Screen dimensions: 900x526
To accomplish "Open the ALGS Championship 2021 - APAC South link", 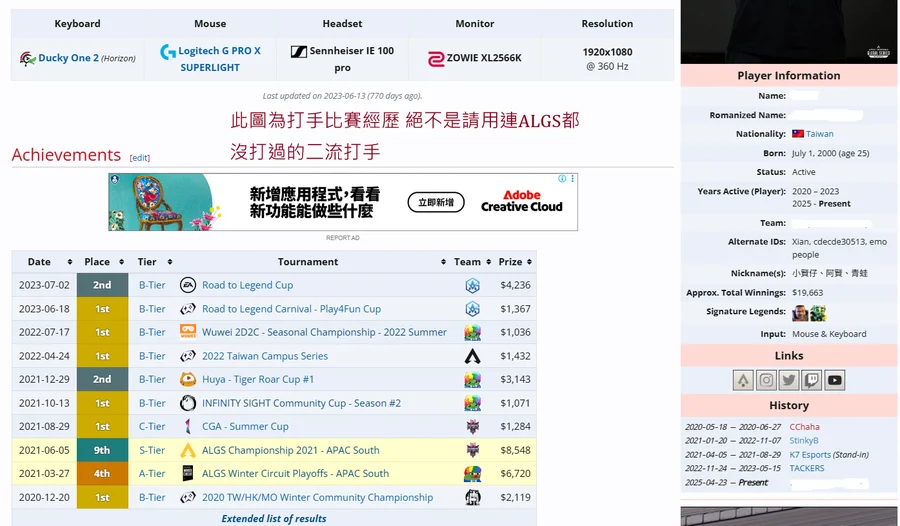I will tap(290, 450).
